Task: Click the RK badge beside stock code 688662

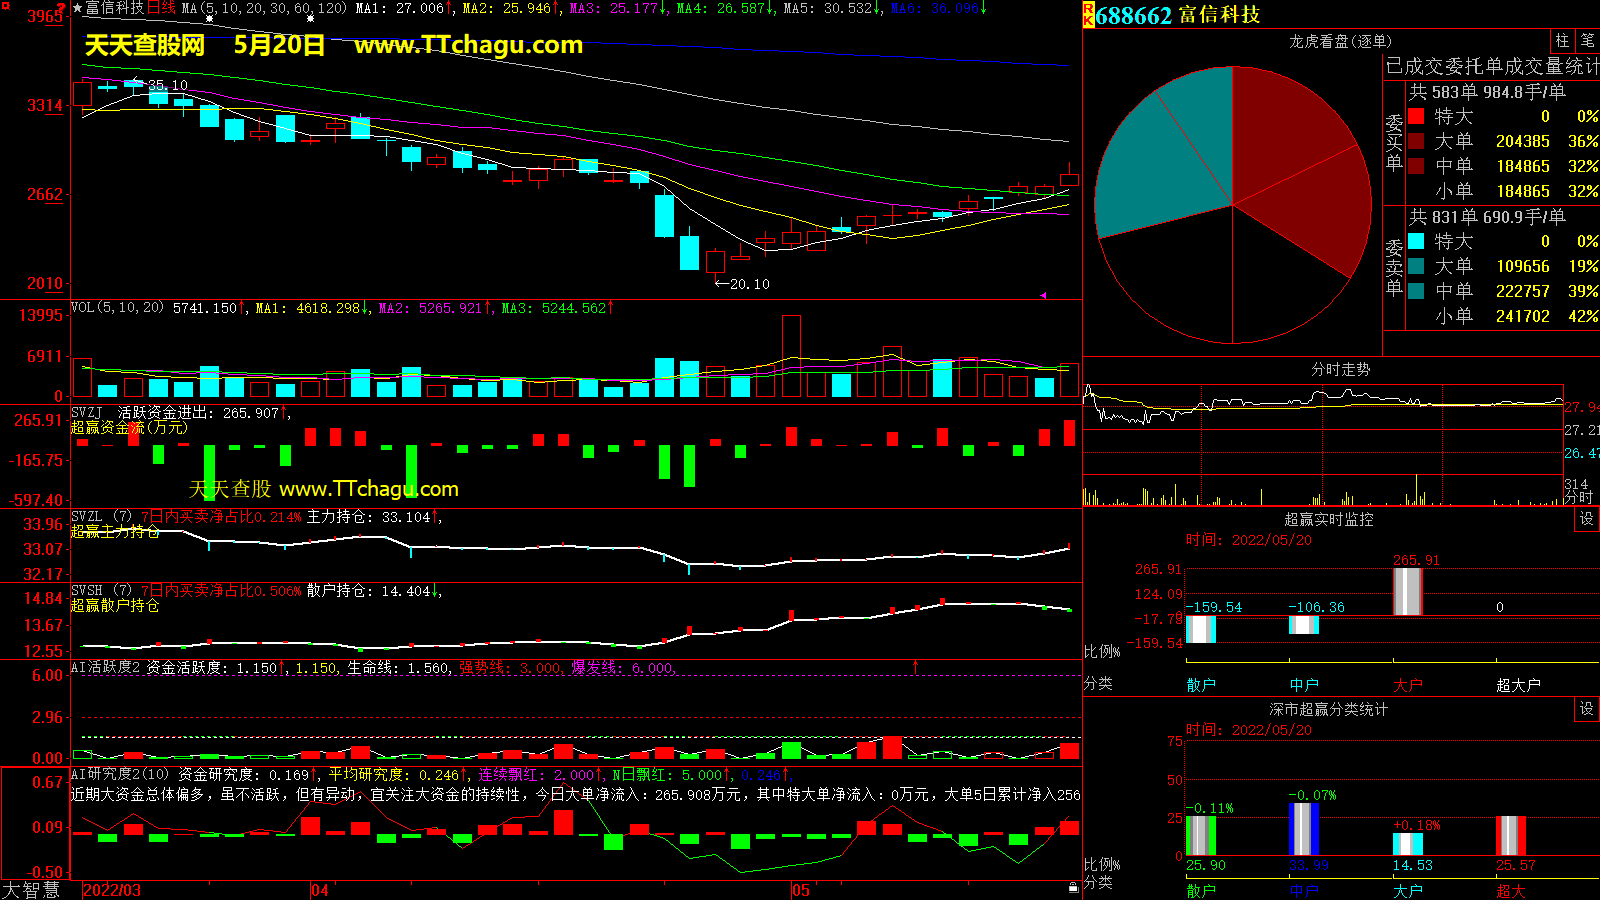Action: 1088,15
